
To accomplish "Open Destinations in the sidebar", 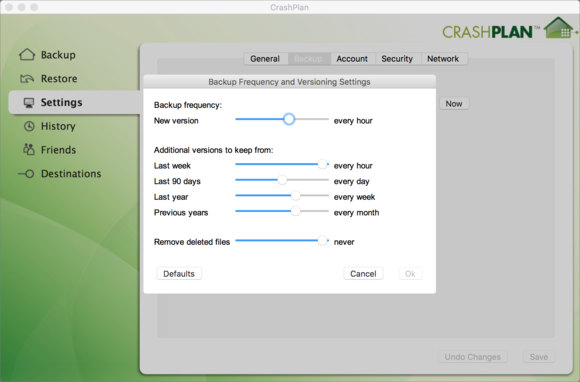I will click(71, 173).
